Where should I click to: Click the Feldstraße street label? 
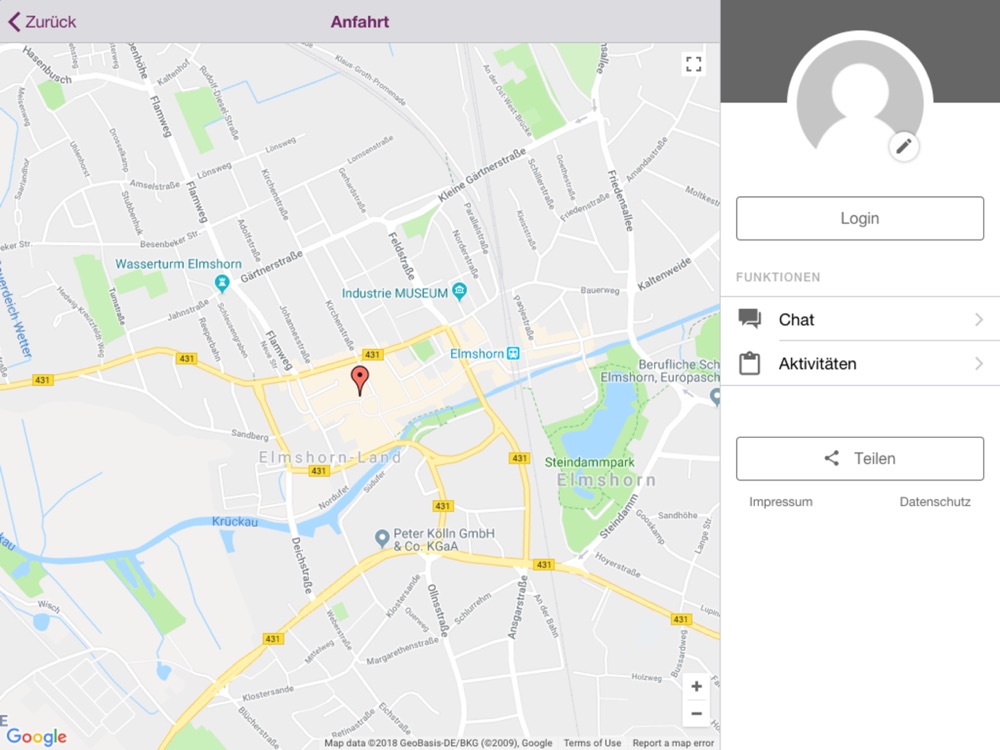402,256
